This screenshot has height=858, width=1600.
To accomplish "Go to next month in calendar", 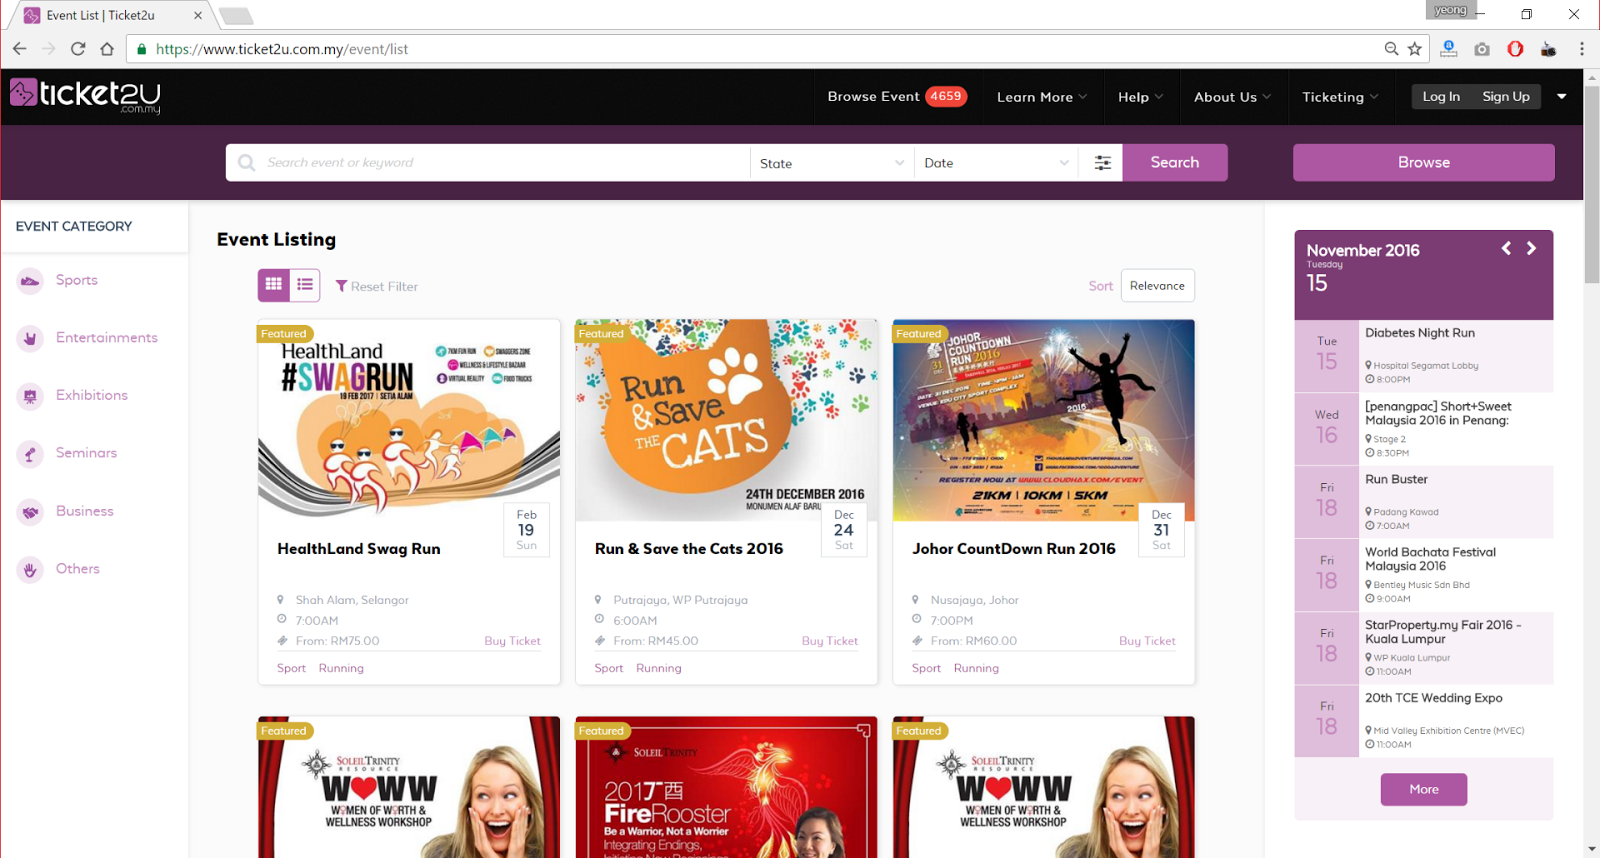I will coord(1531,248).
